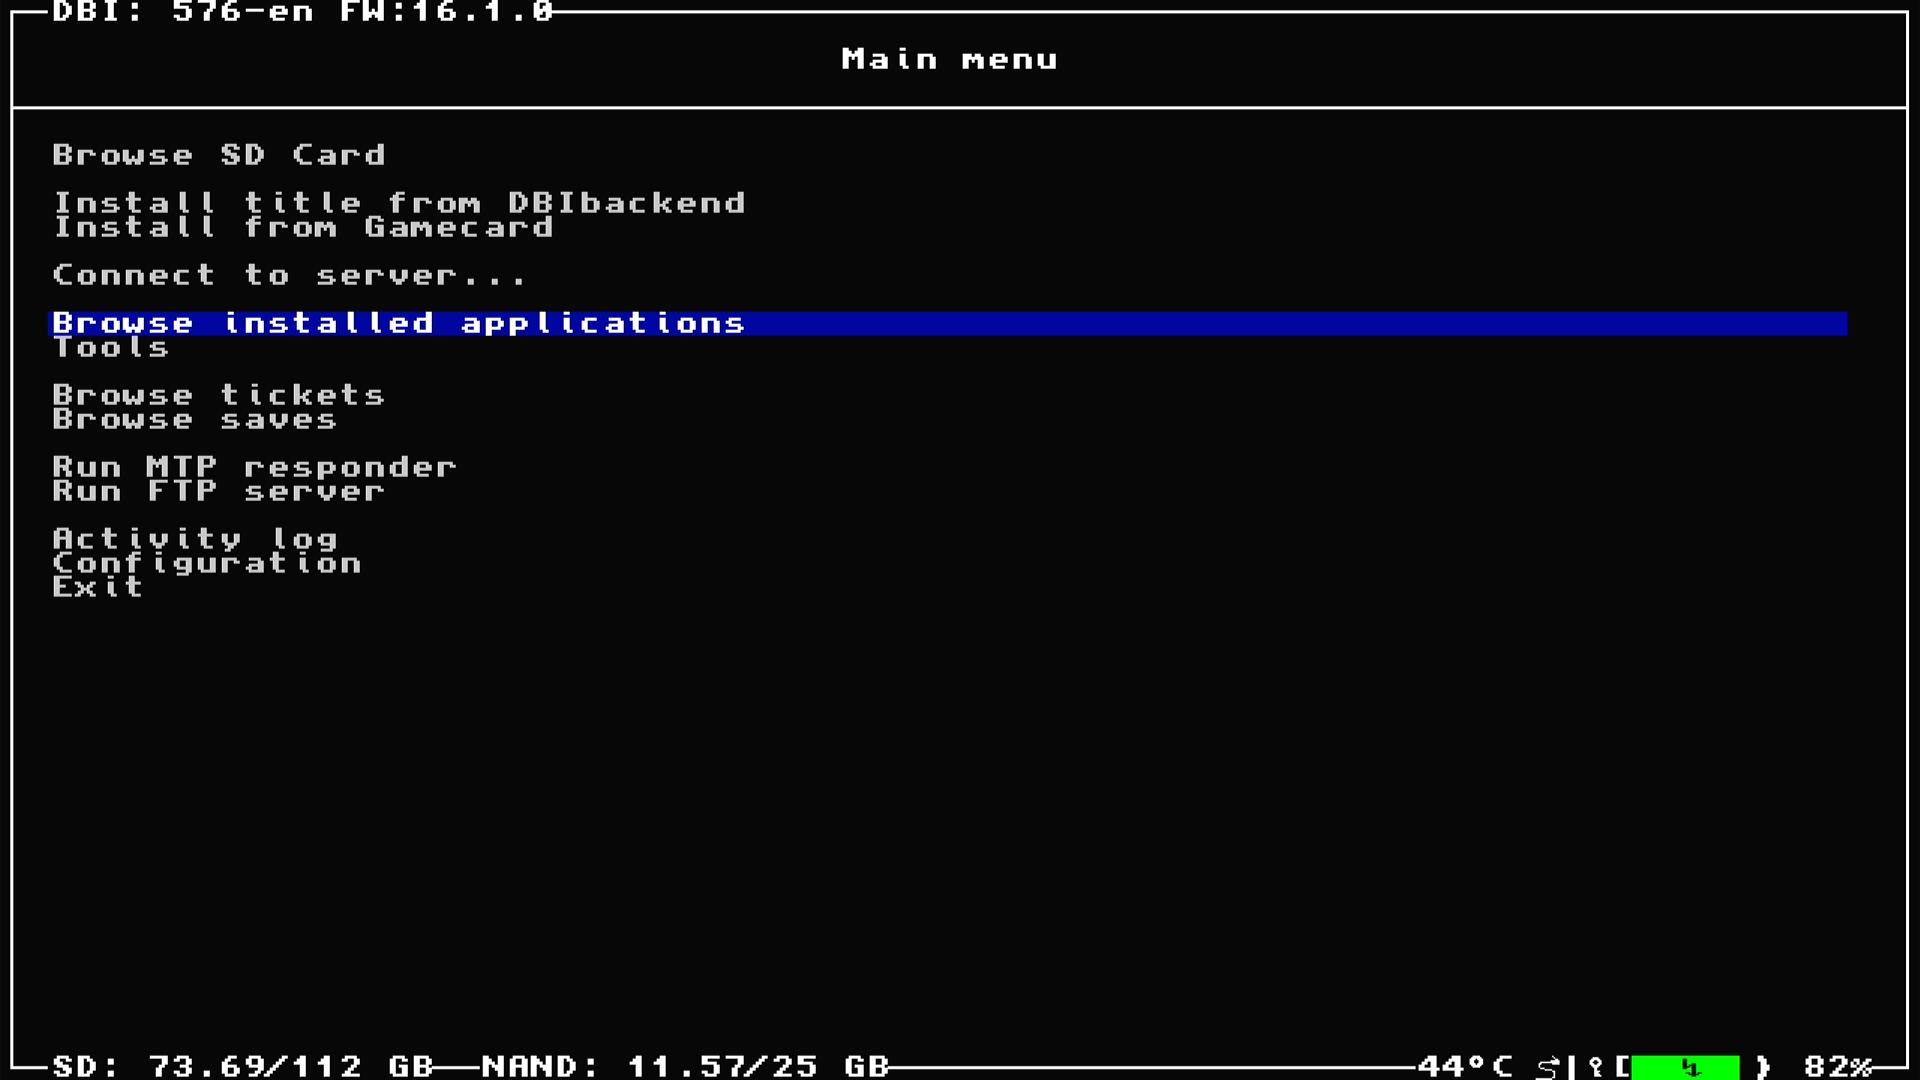This screenshot has height=1080, width=1920.
Task: Select Install from Gamecard
Action: click(x=303, y=228)
